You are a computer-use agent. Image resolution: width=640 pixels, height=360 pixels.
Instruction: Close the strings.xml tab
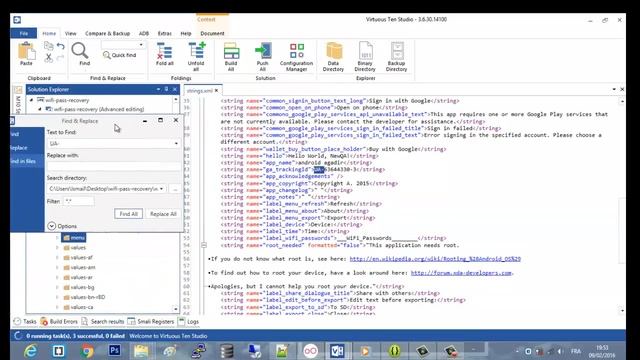pos(216,90)
